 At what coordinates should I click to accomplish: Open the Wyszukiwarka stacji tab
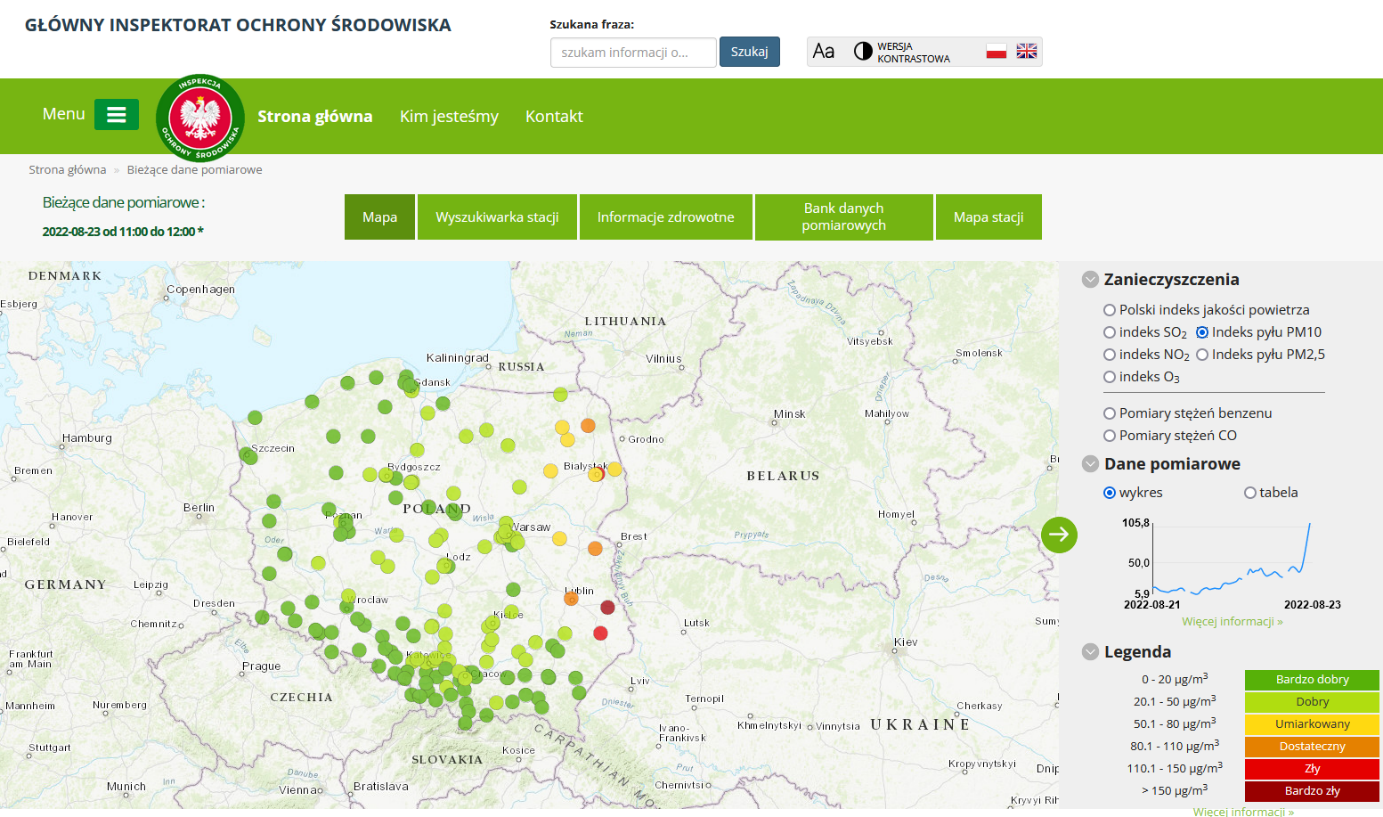click(497, 217)
